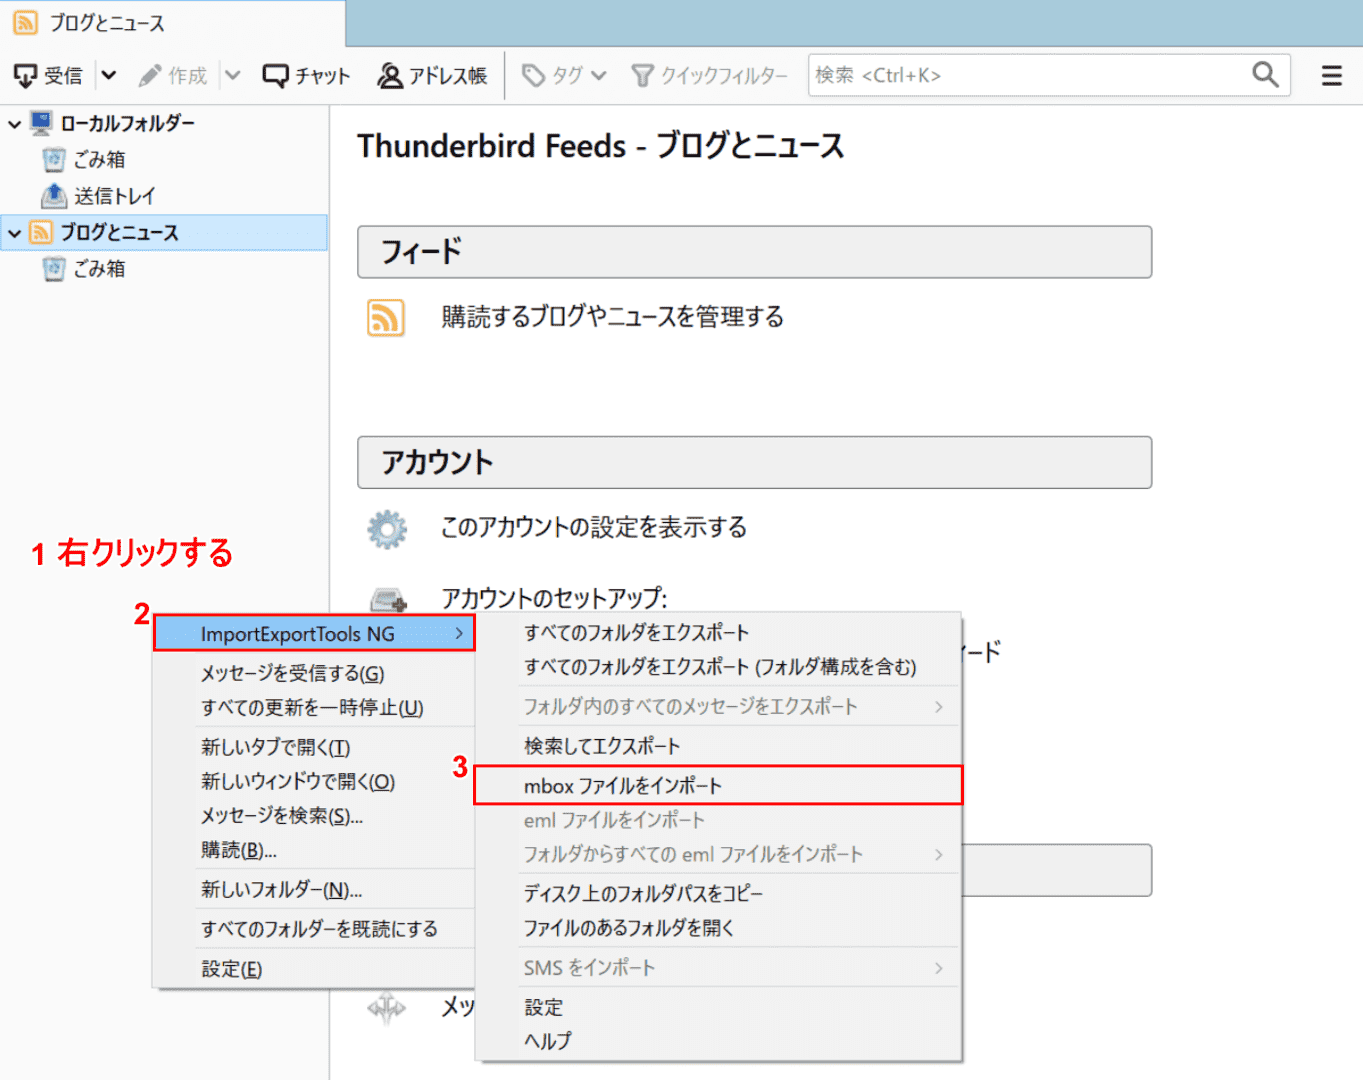Viewport: 1363px width, 1080px height.
Task: Open the アドレス帳 address book
Action: click(432, 76)
